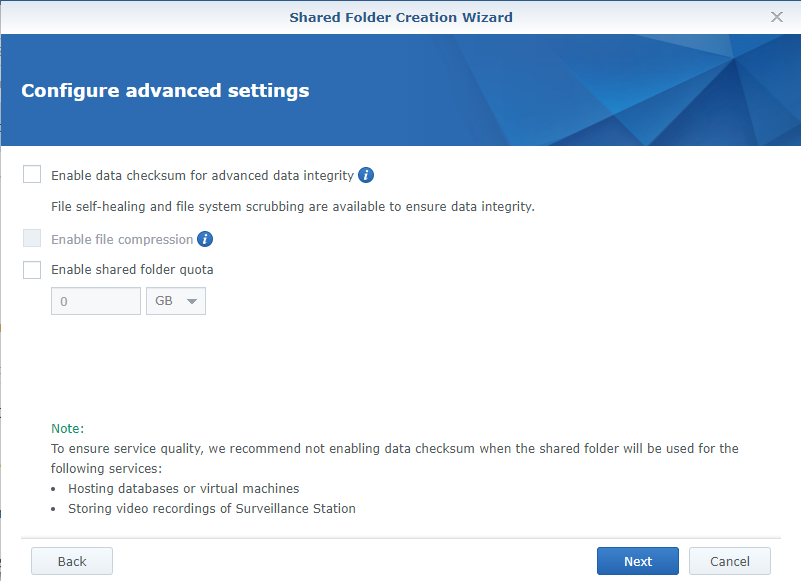Click the 'Configure advanced settings' heading

click(x=165, y=90)
